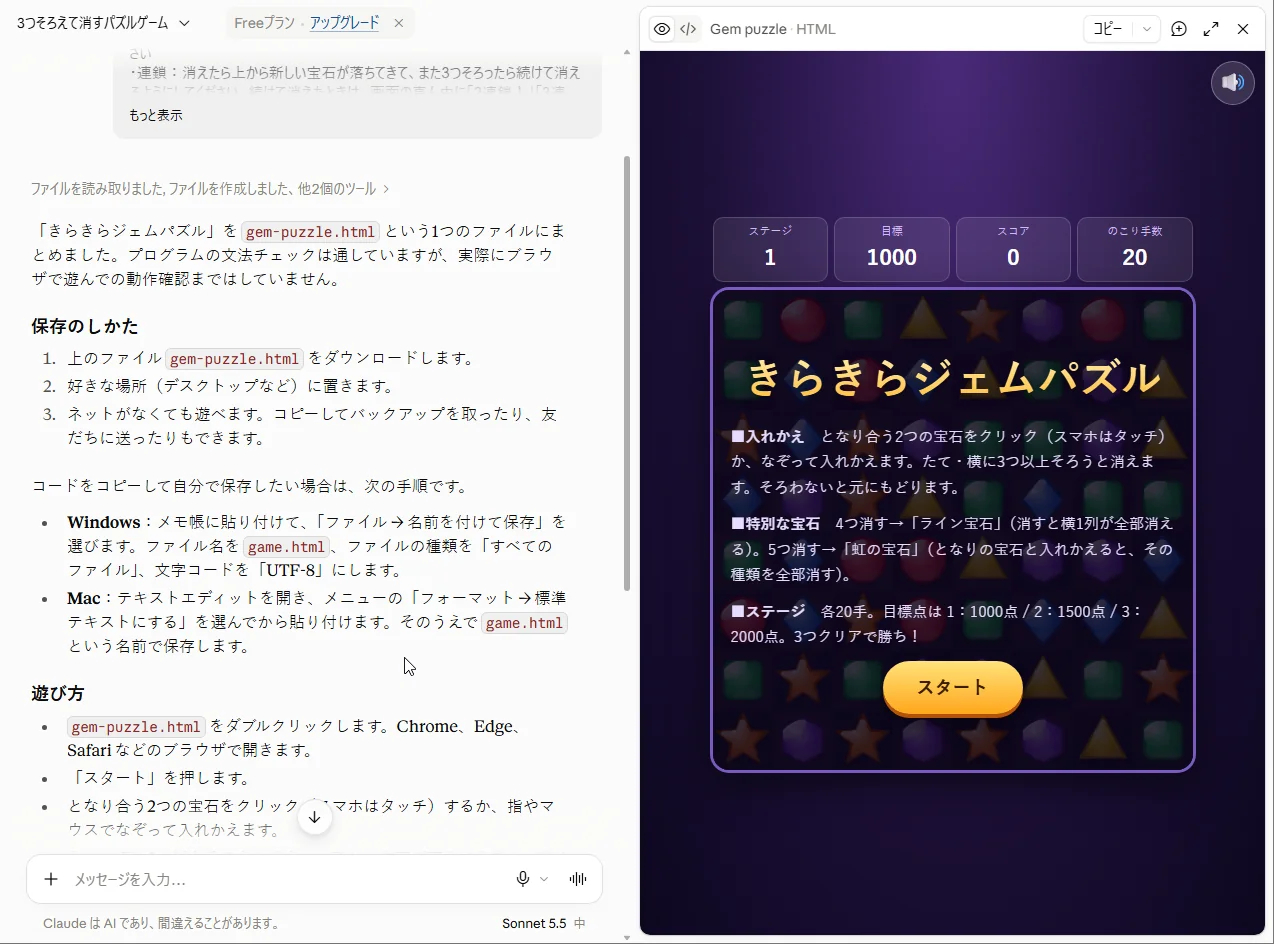This screenshot has height=944, width=1274.
Task: Open the copy options dropdown arrow
Action: point(1147,29)
